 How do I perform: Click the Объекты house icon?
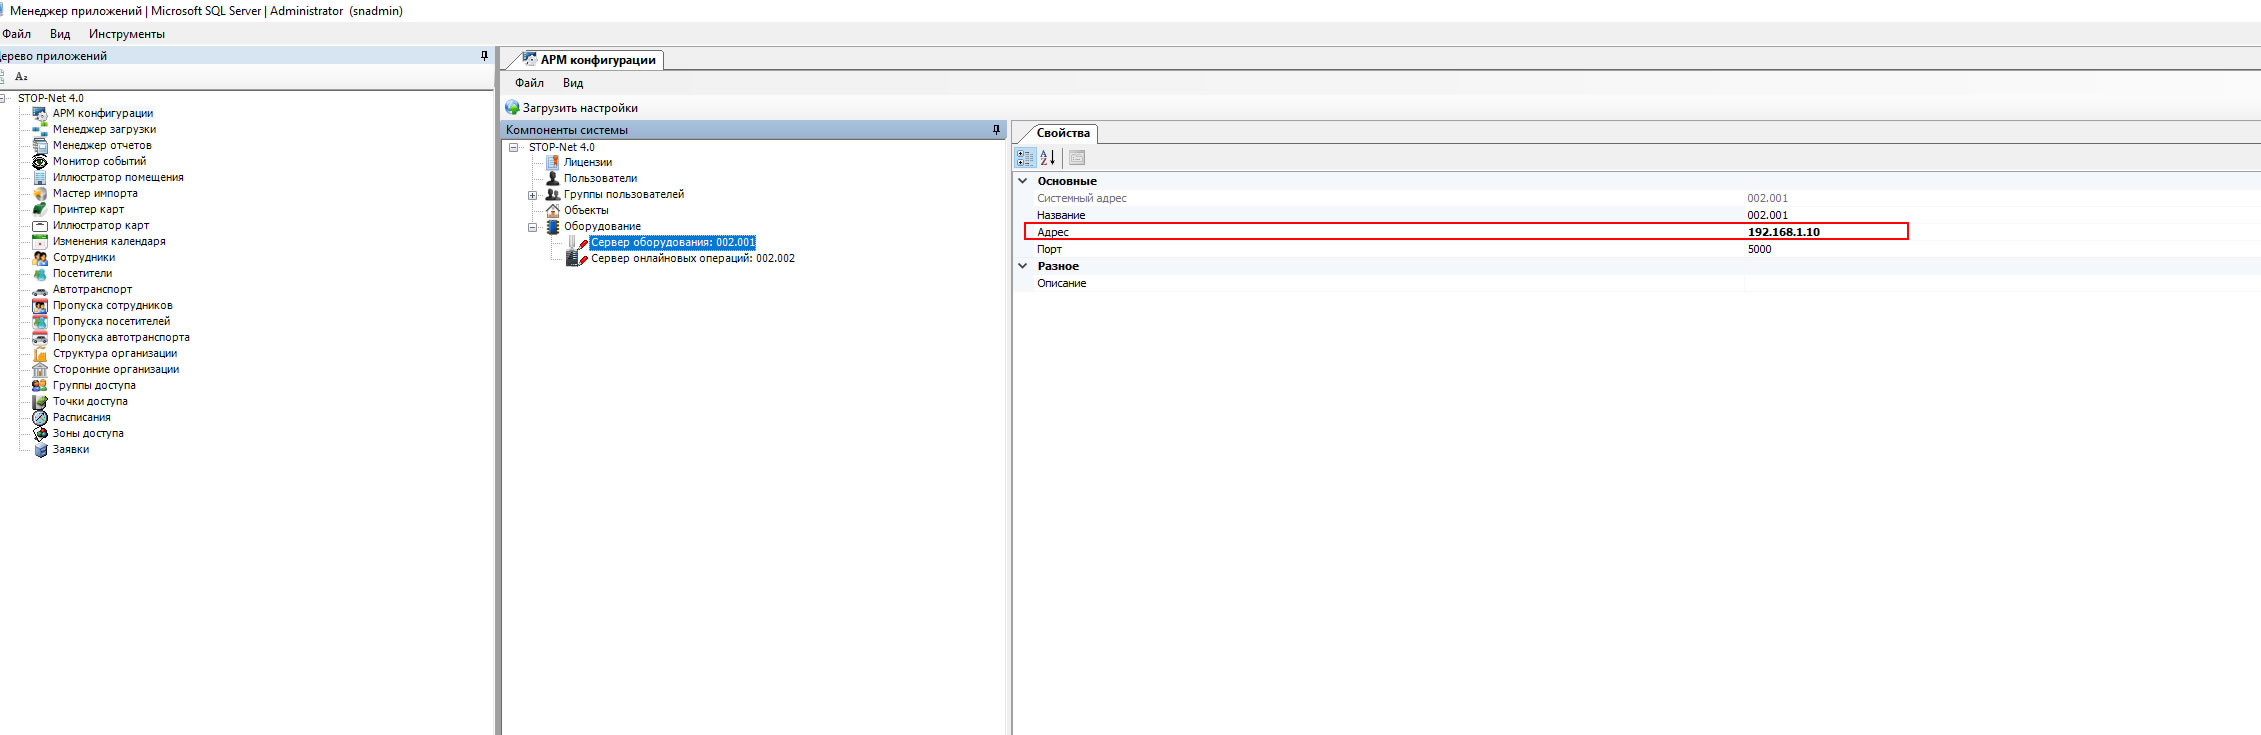(552, 210)
